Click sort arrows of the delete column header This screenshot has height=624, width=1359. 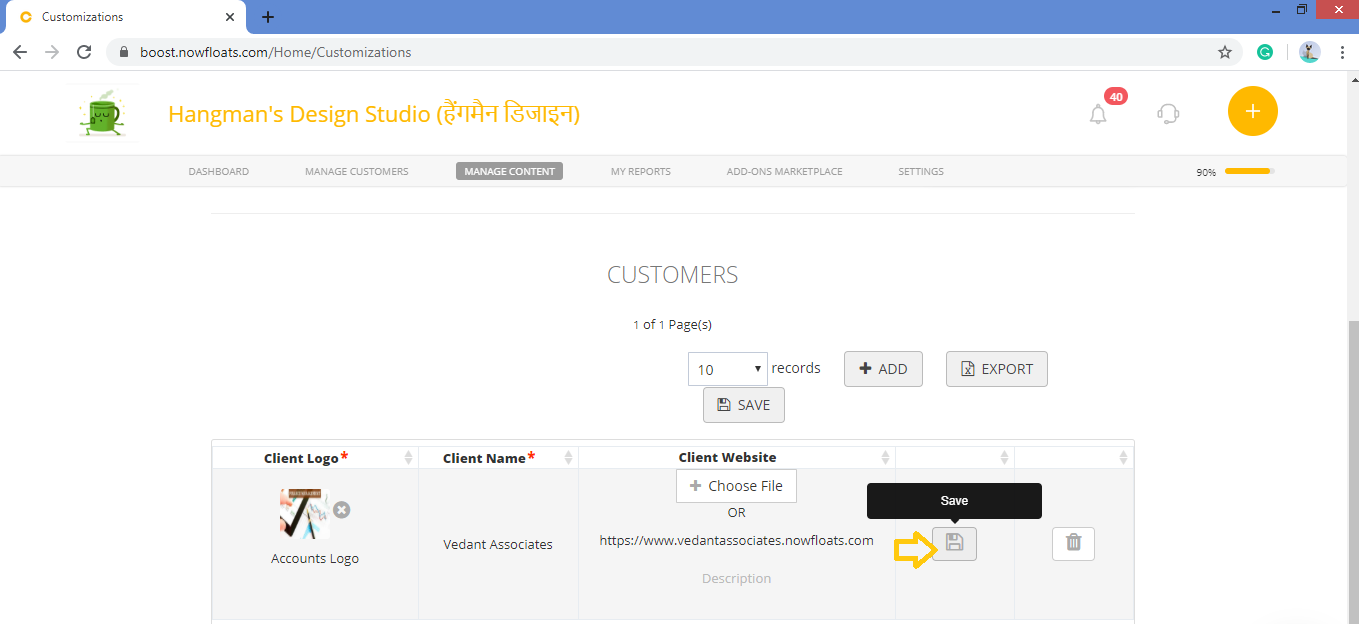point(1124,457)
